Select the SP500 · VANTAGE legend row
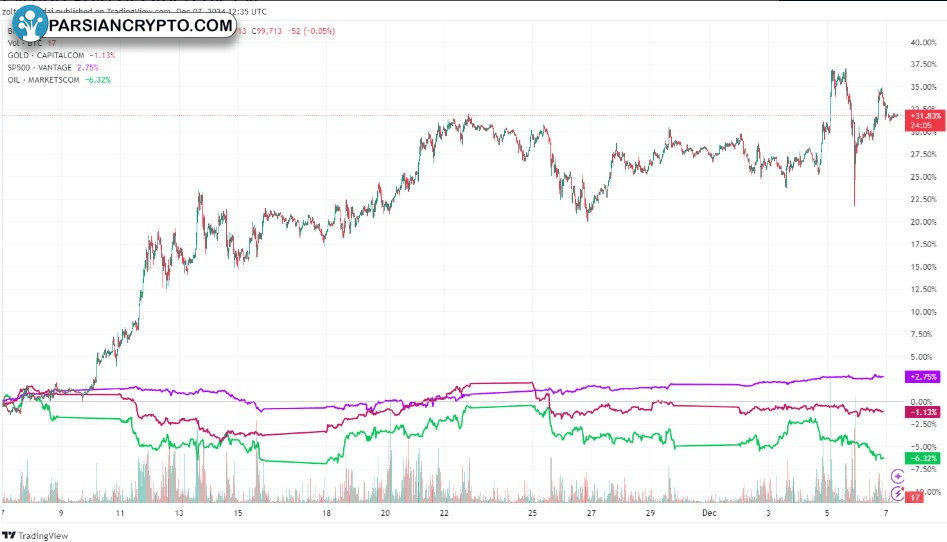947x542 pixels. 53,68
